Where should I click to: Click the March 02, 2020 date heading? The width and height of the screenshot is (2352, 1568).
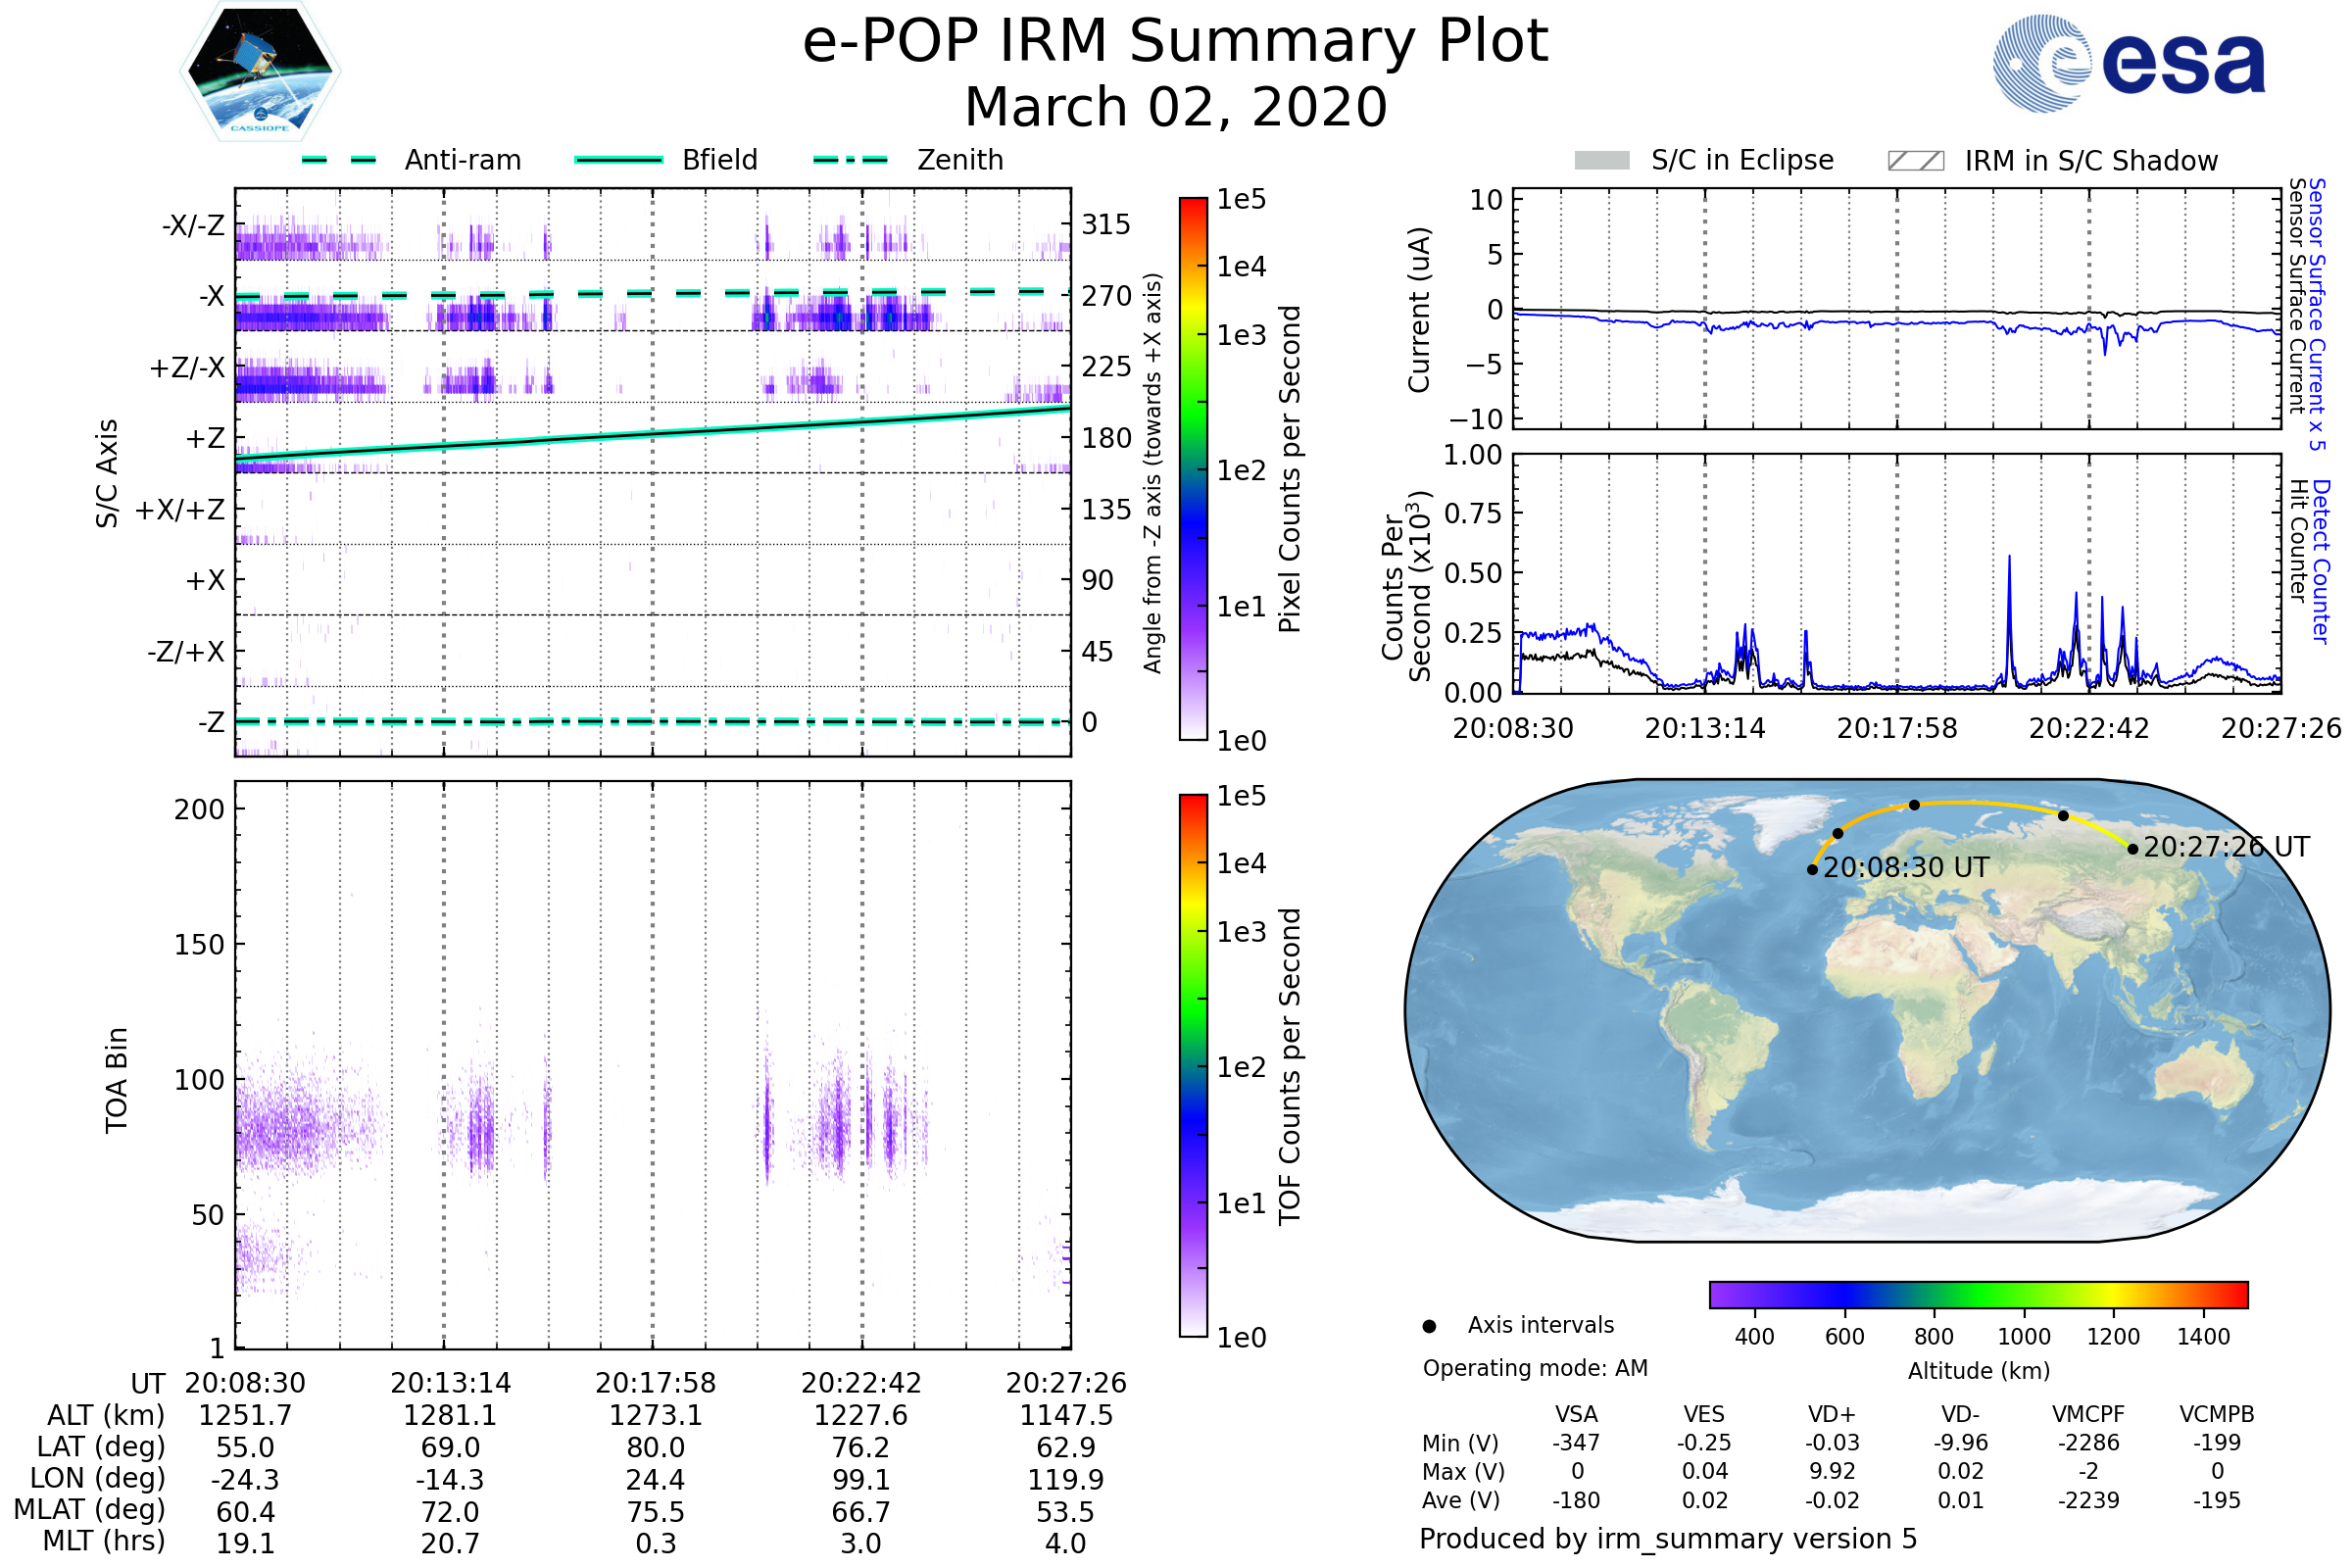click(x=1175, y=107)
